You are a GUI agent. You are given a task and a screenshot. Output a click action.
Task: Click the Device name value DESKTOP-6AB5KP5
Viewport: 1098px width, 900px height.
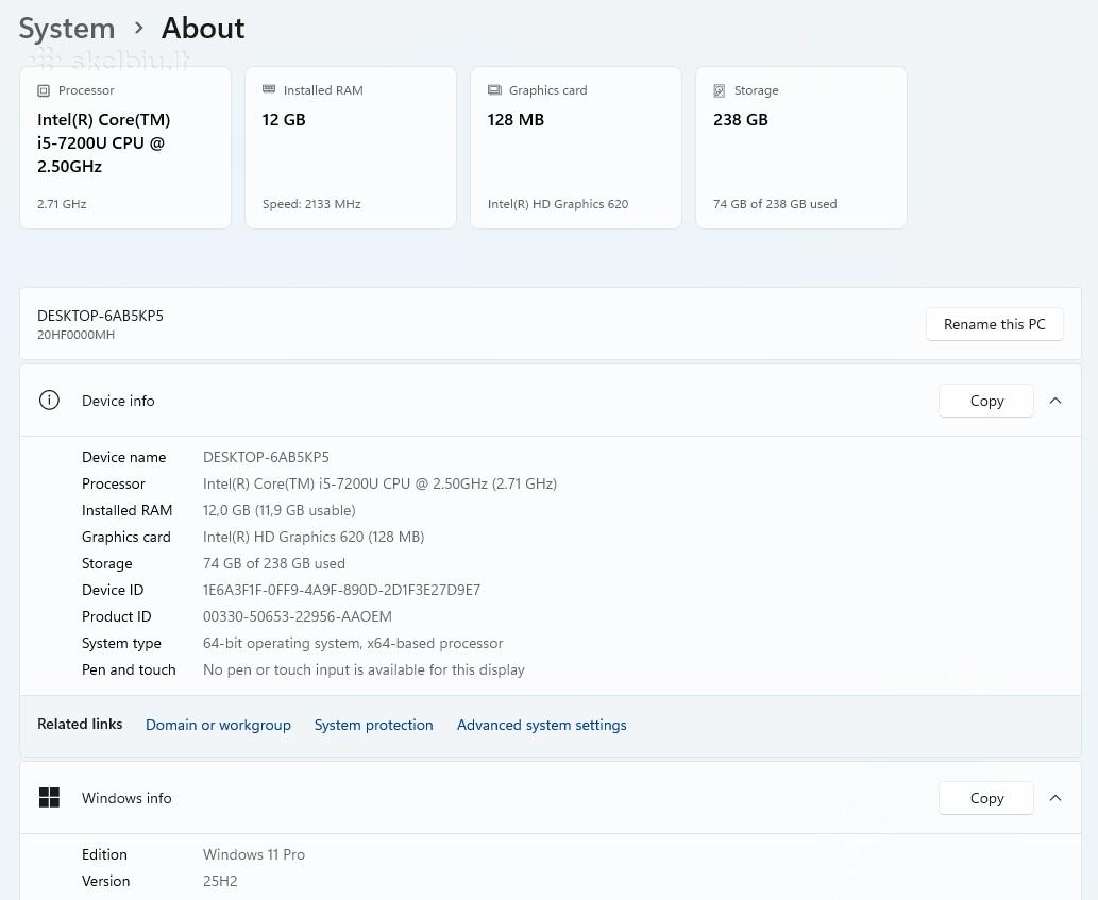point(265,457)
